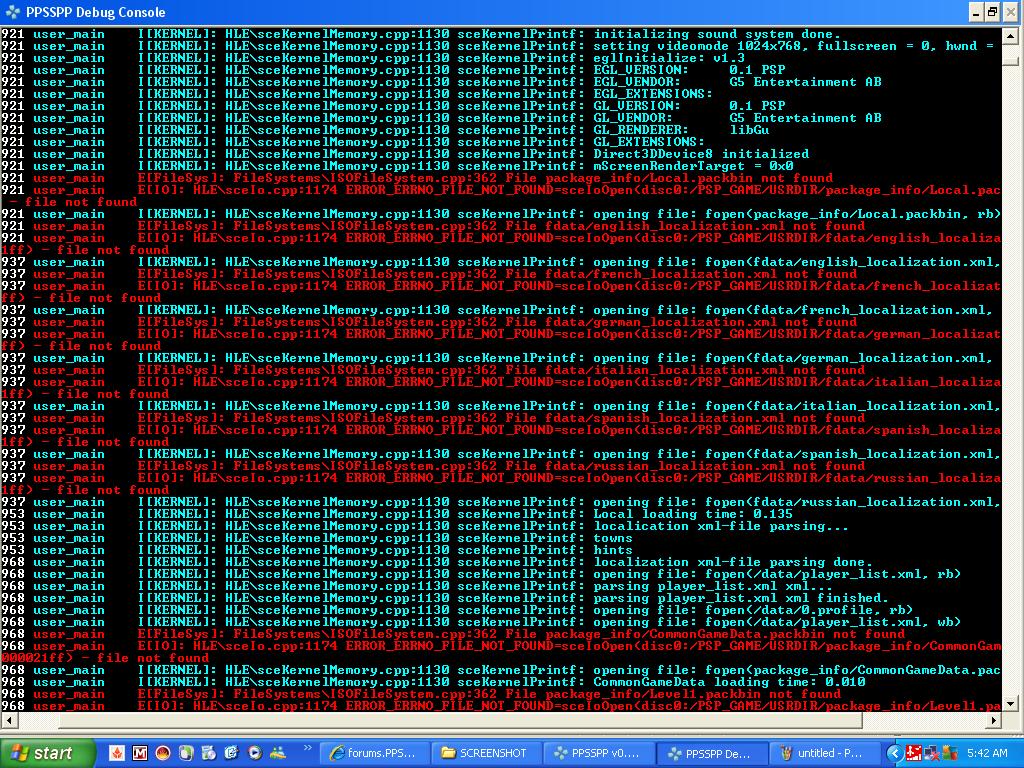Show hidden system tray icons
This screenshot has width=1024, height=768.
894,753
